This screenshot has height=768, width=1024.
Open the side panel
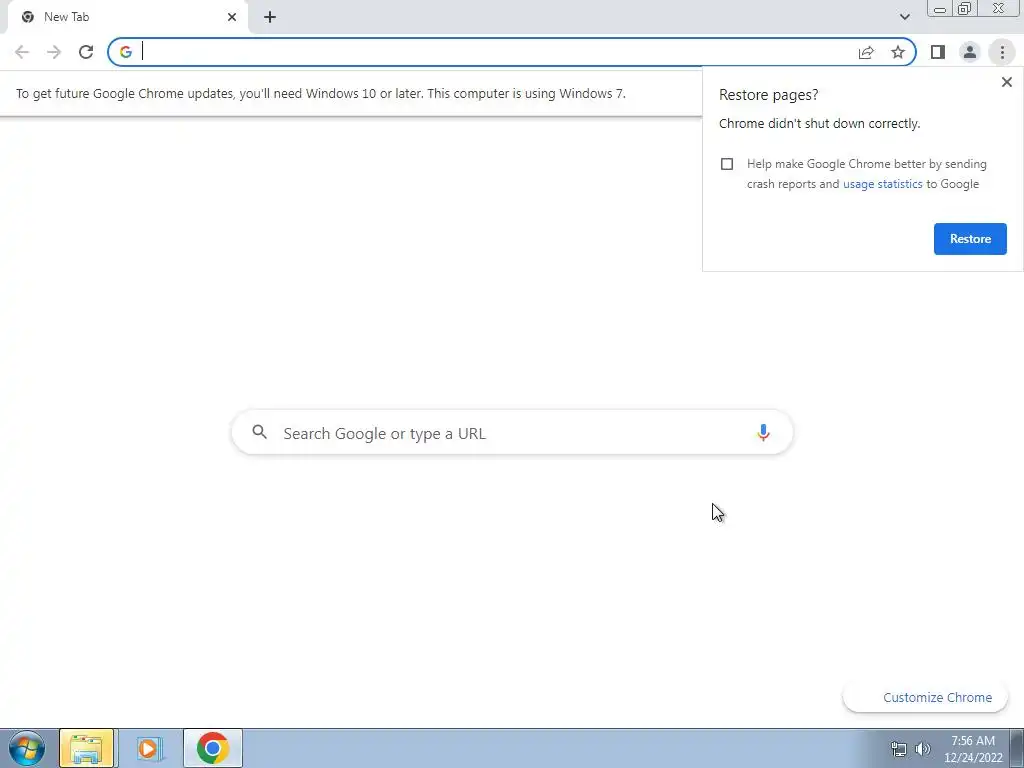pos(938,52)
